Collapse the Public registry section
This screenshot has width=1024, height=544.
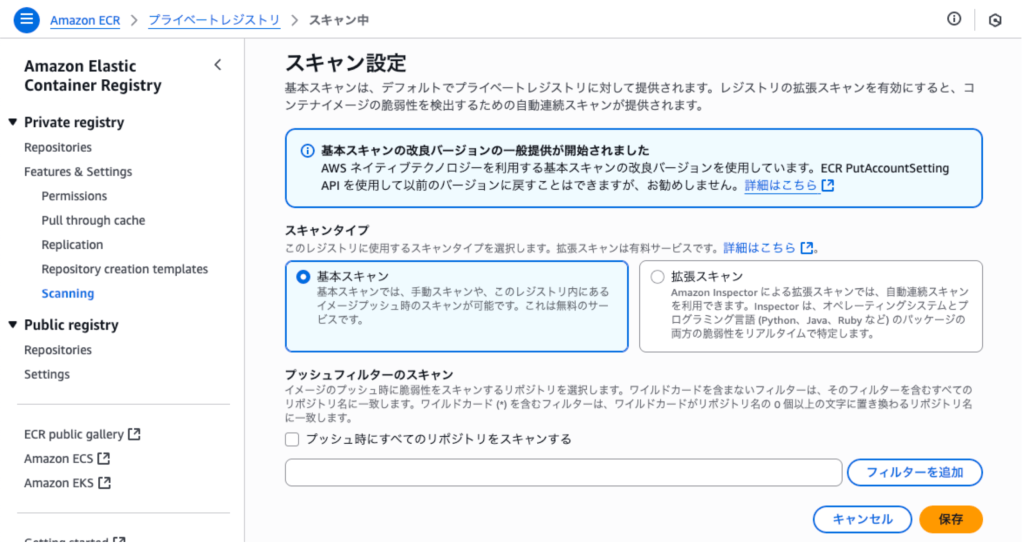point(13,325)
